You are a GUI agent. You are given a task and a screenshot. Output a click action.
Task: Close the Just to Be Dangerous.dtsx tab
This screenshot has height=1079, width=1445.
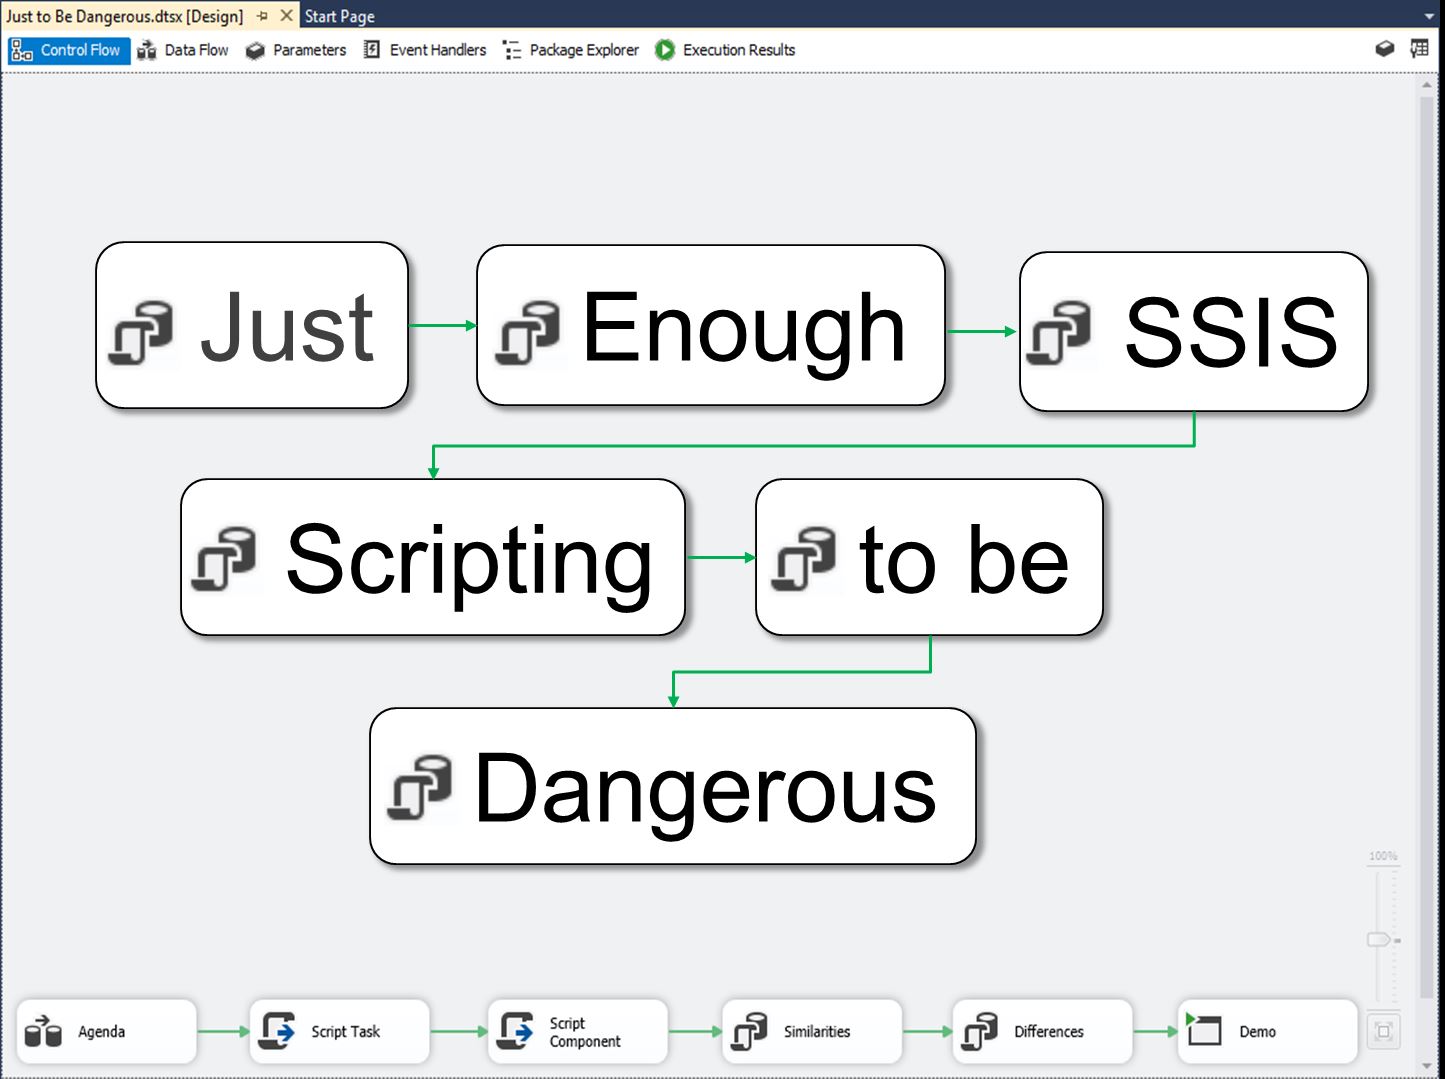286,16
